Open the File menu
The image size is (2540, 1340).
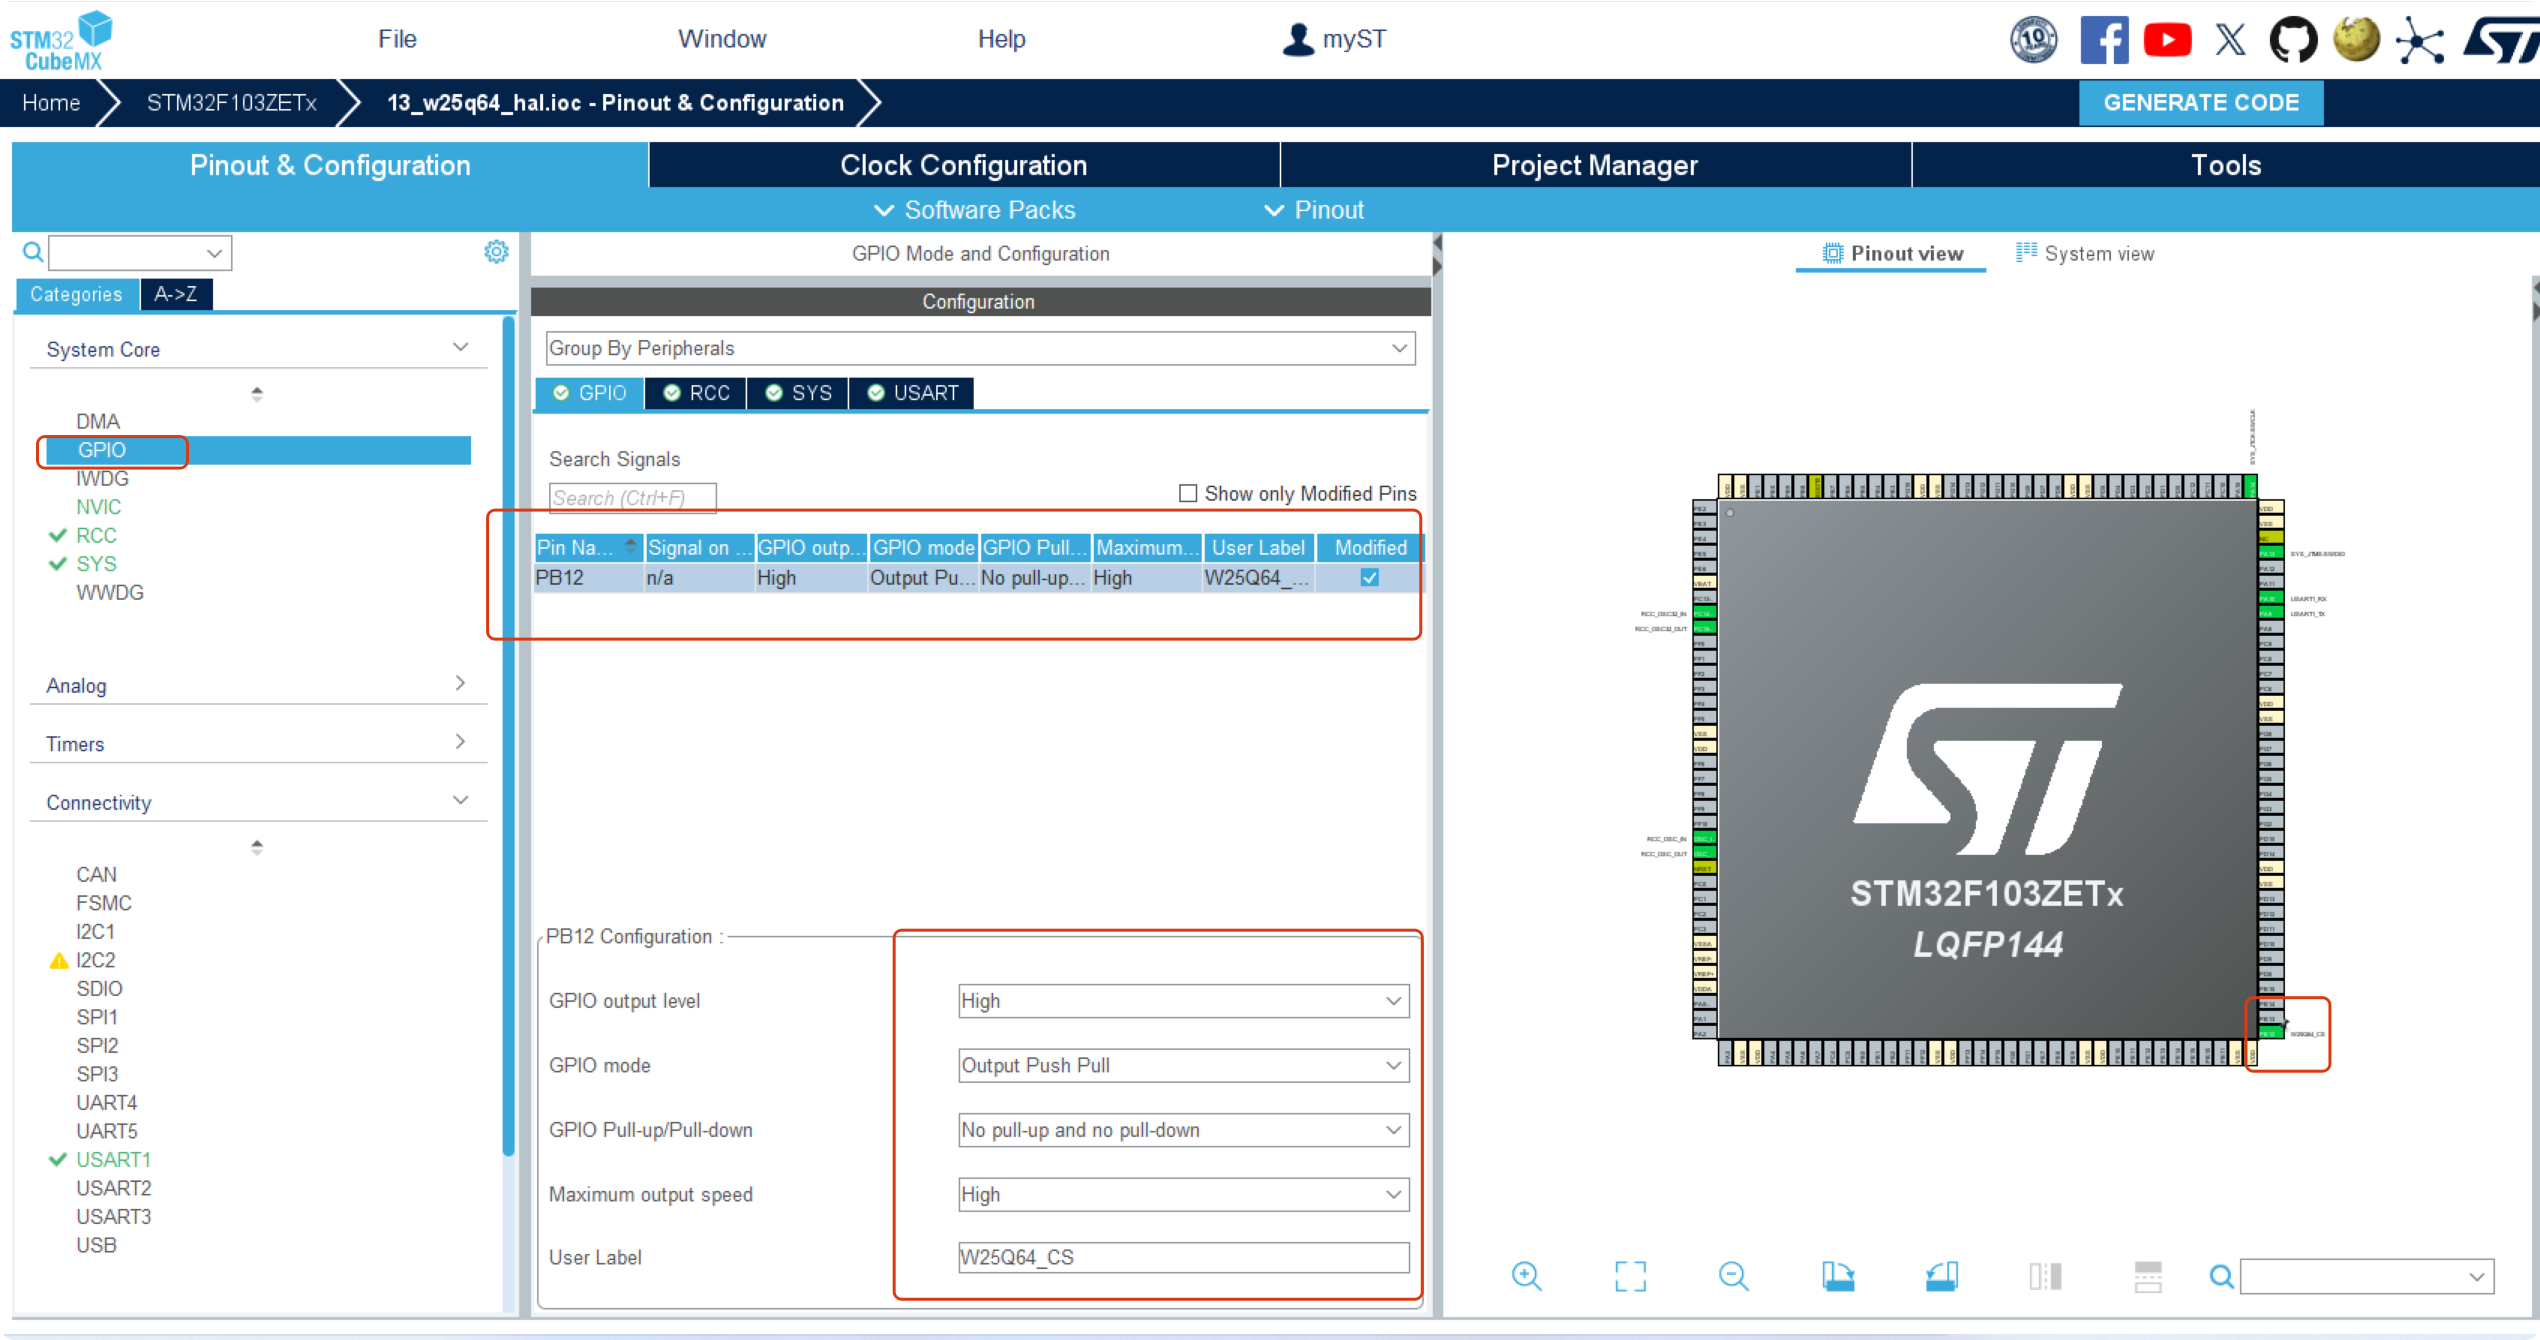397,39
